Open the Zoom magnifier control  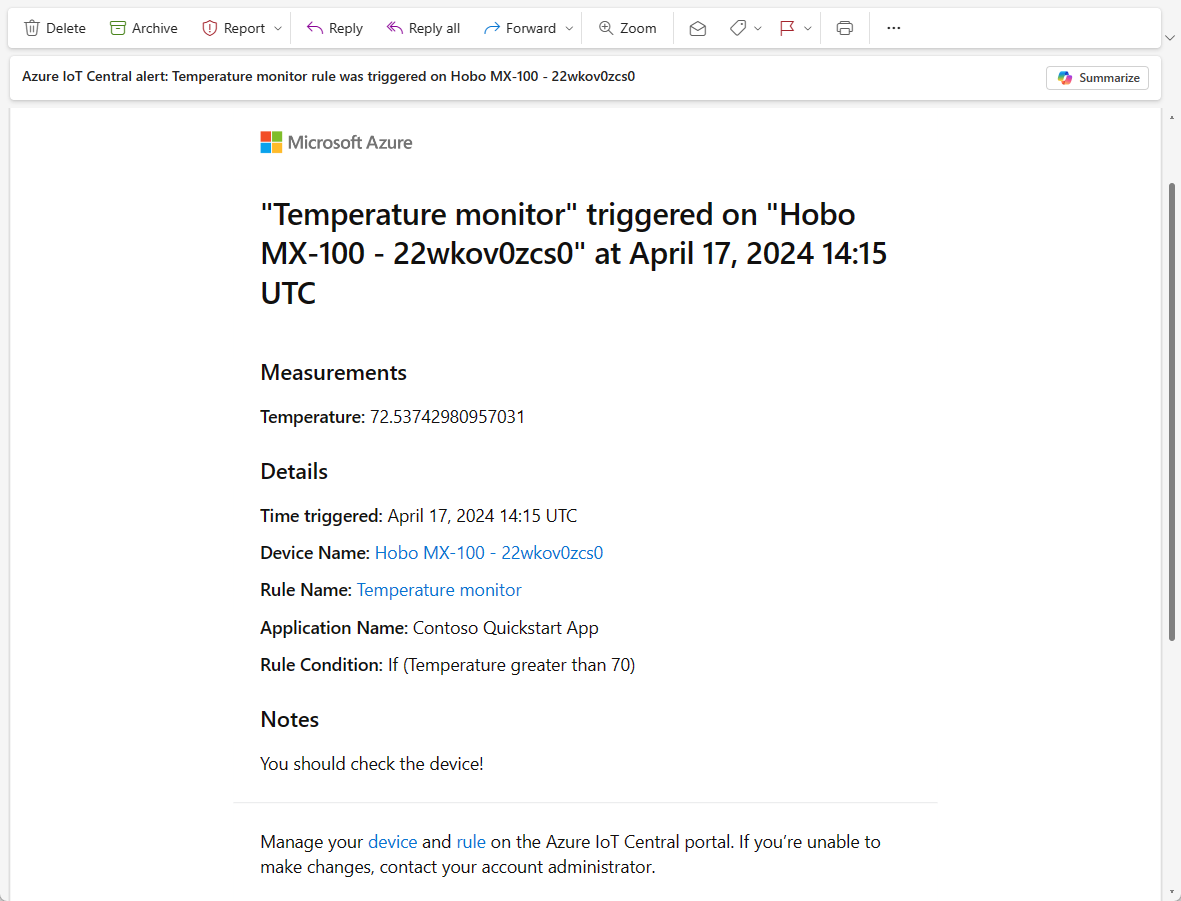pos(627,28)
